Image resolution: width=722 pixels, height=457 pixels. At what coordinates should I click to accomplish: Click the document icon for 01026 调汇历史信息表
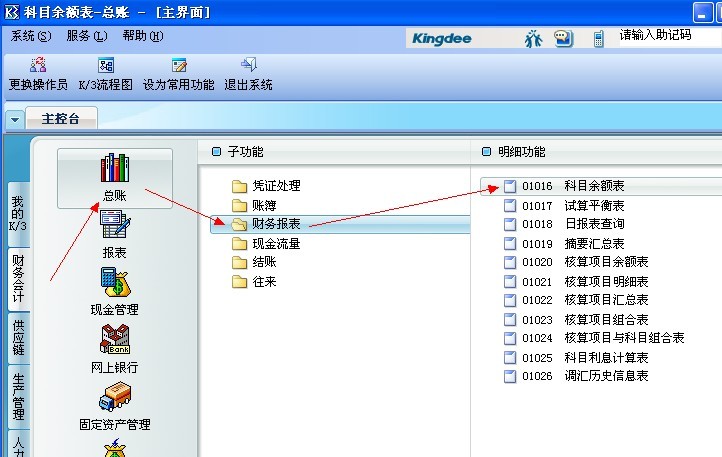[x=510, y=376]
